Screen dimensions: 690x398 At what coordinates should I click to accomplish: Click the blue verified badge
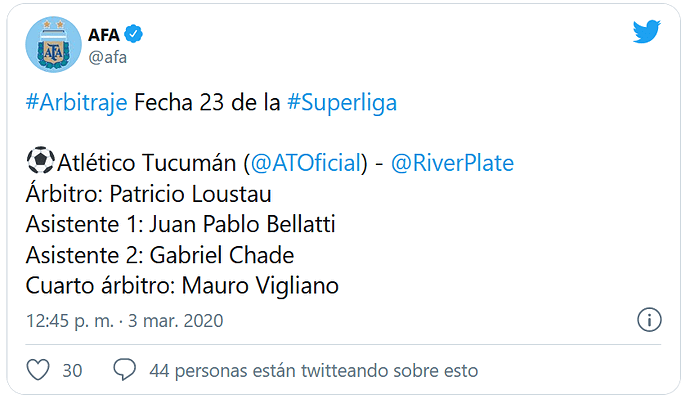[133, 34]
